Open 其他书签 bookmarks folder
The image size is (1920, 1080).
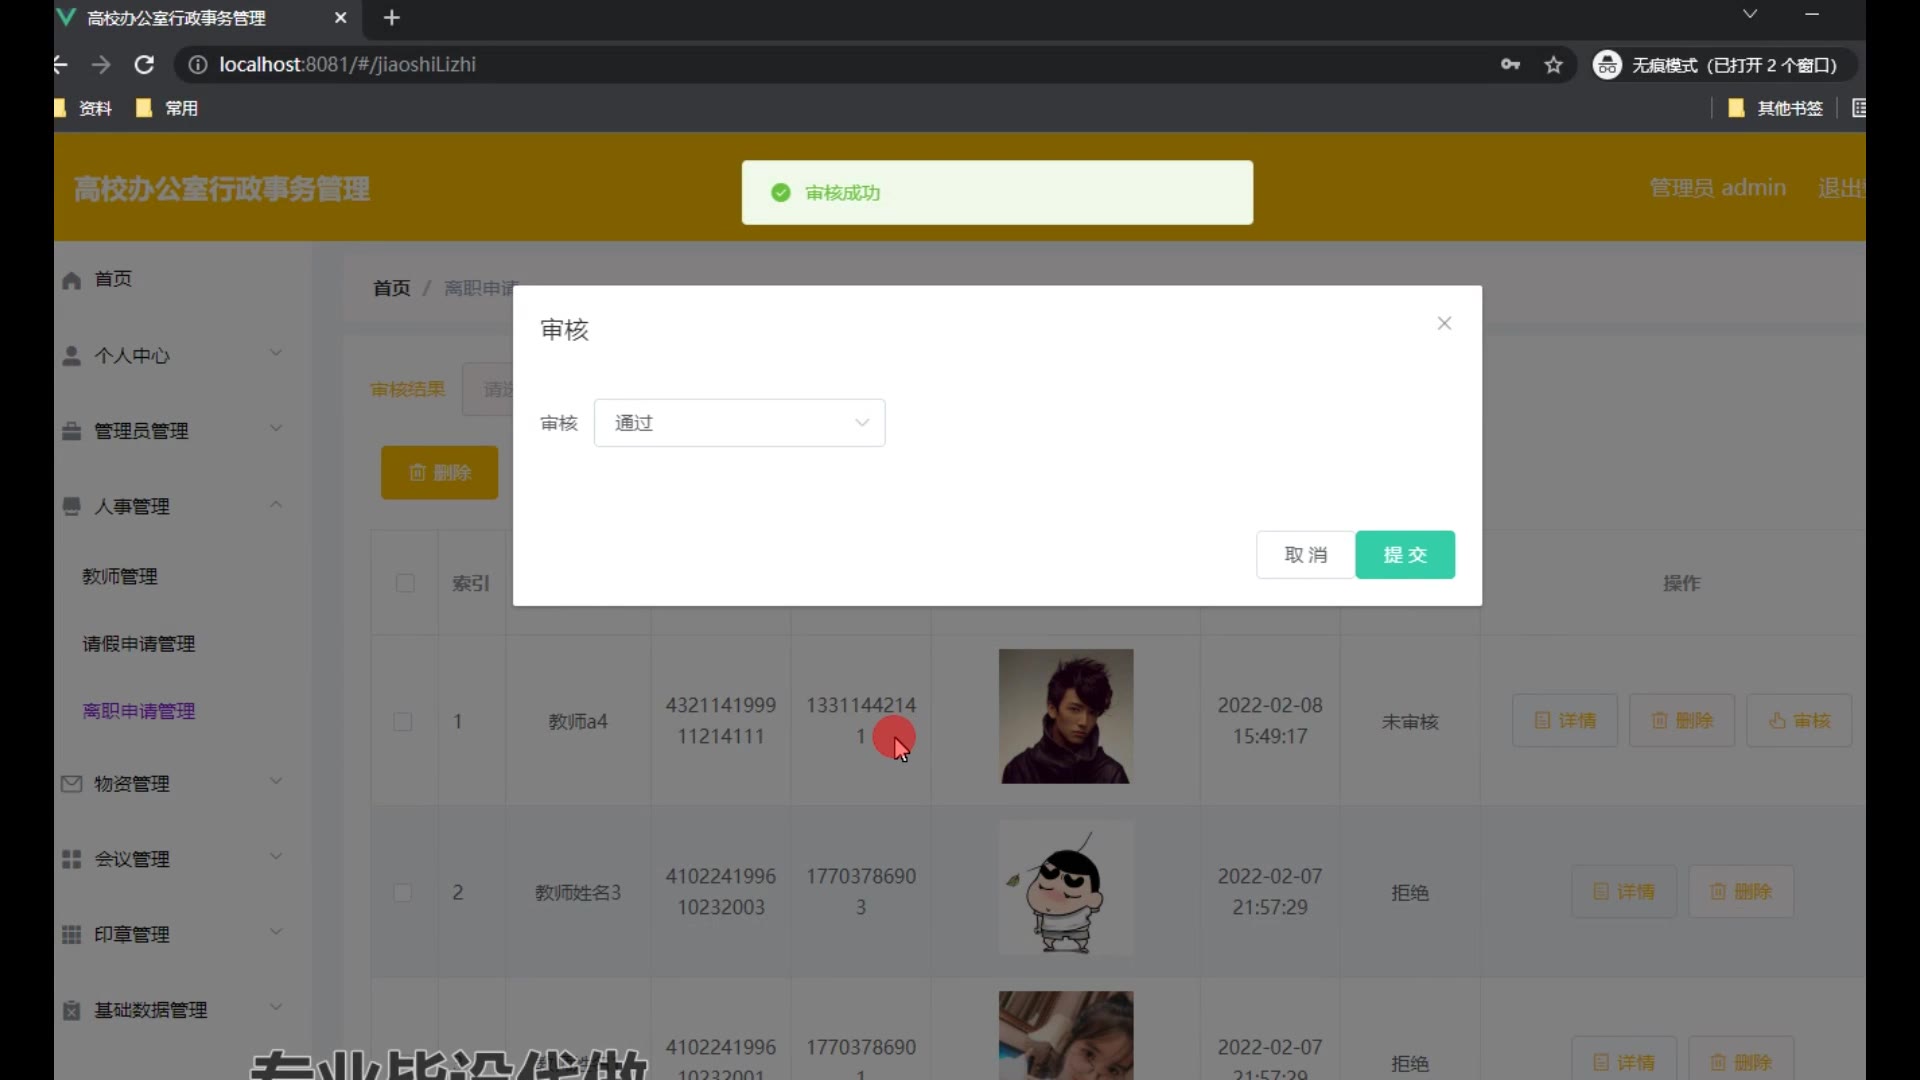(1776, 108)
